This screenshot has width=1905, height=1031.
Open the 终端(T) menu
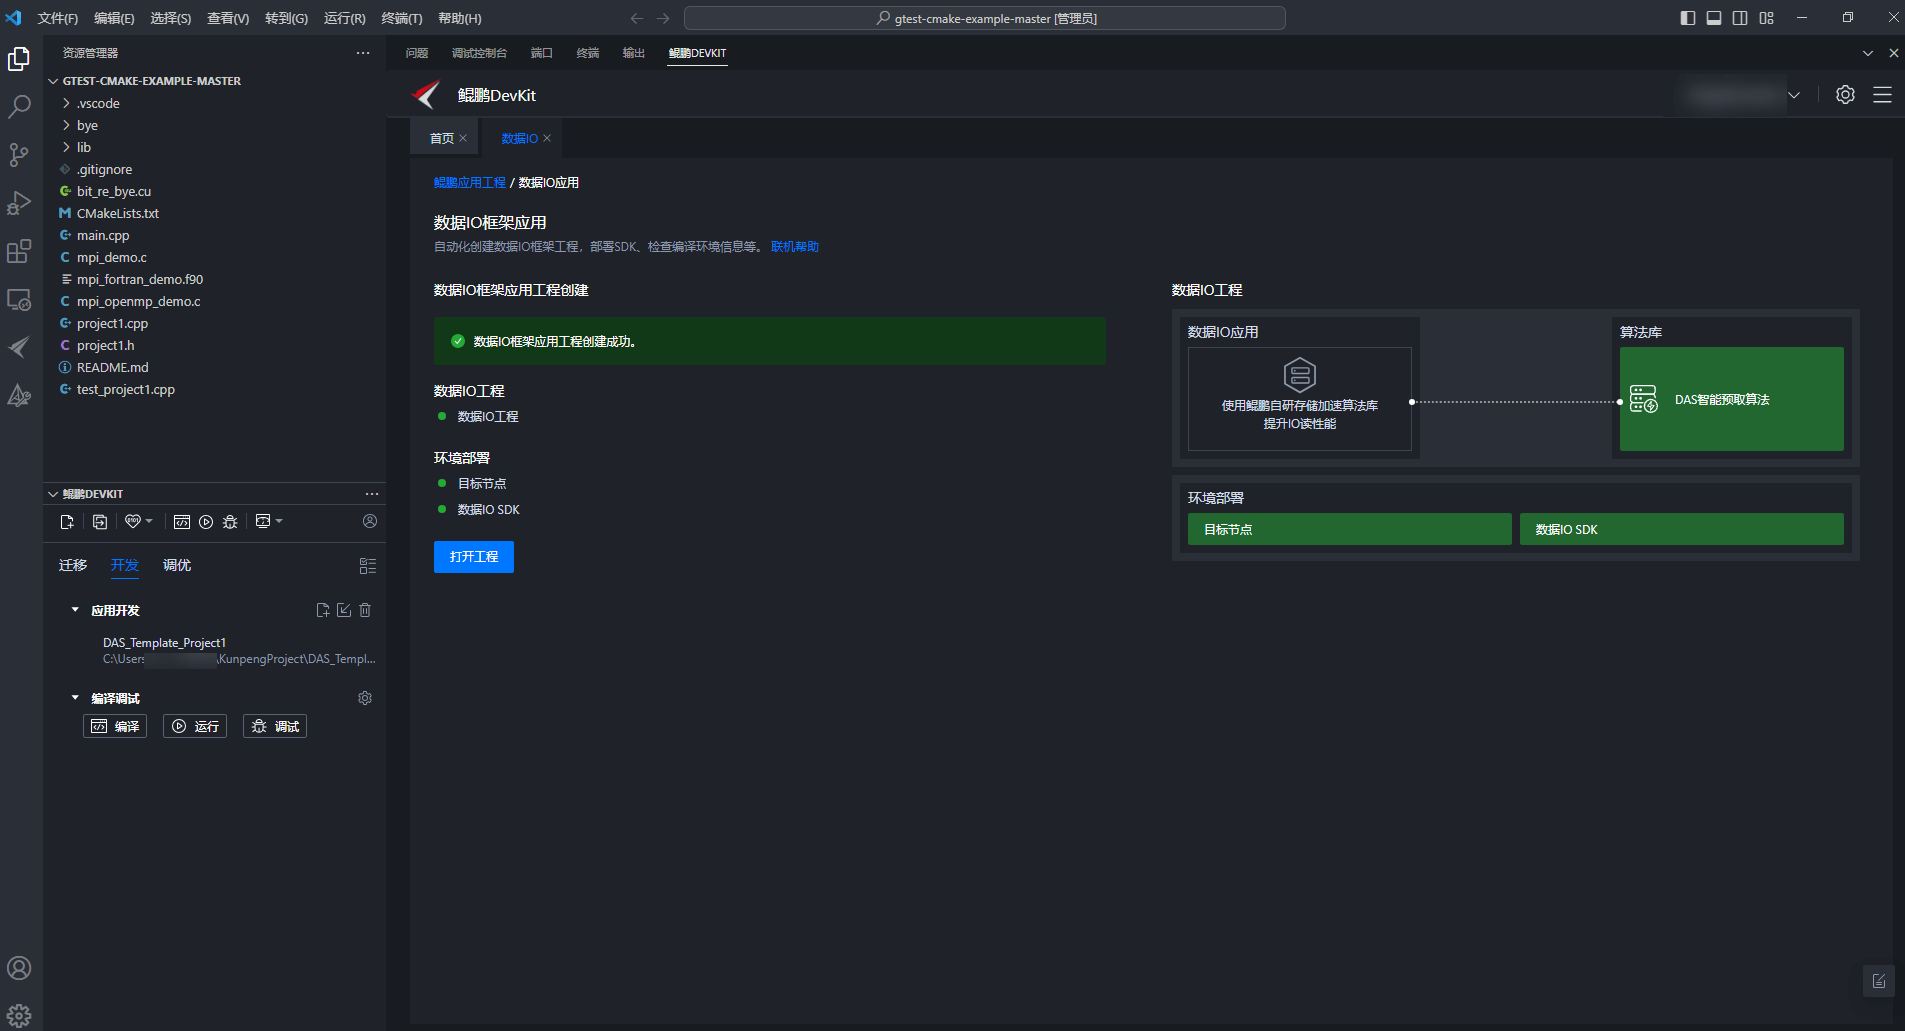click(x=402, y=18)
